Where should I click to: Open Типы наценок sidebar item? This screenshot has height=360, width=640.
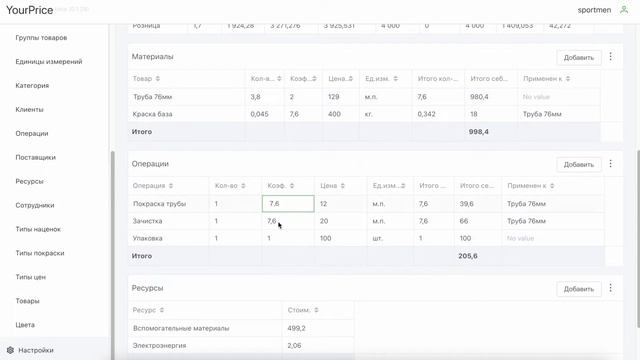click(38, 229)
